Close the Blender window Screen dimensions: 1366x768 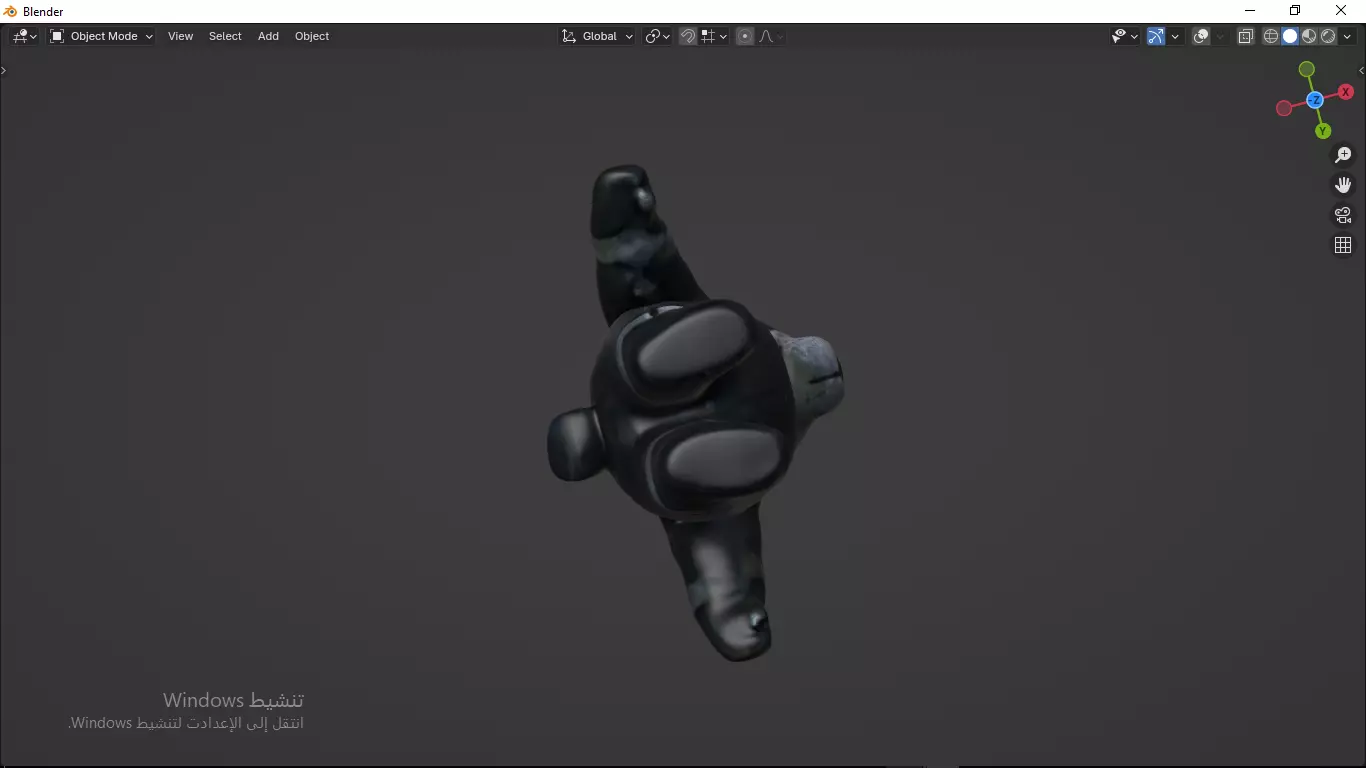[x=1341, y=11]
